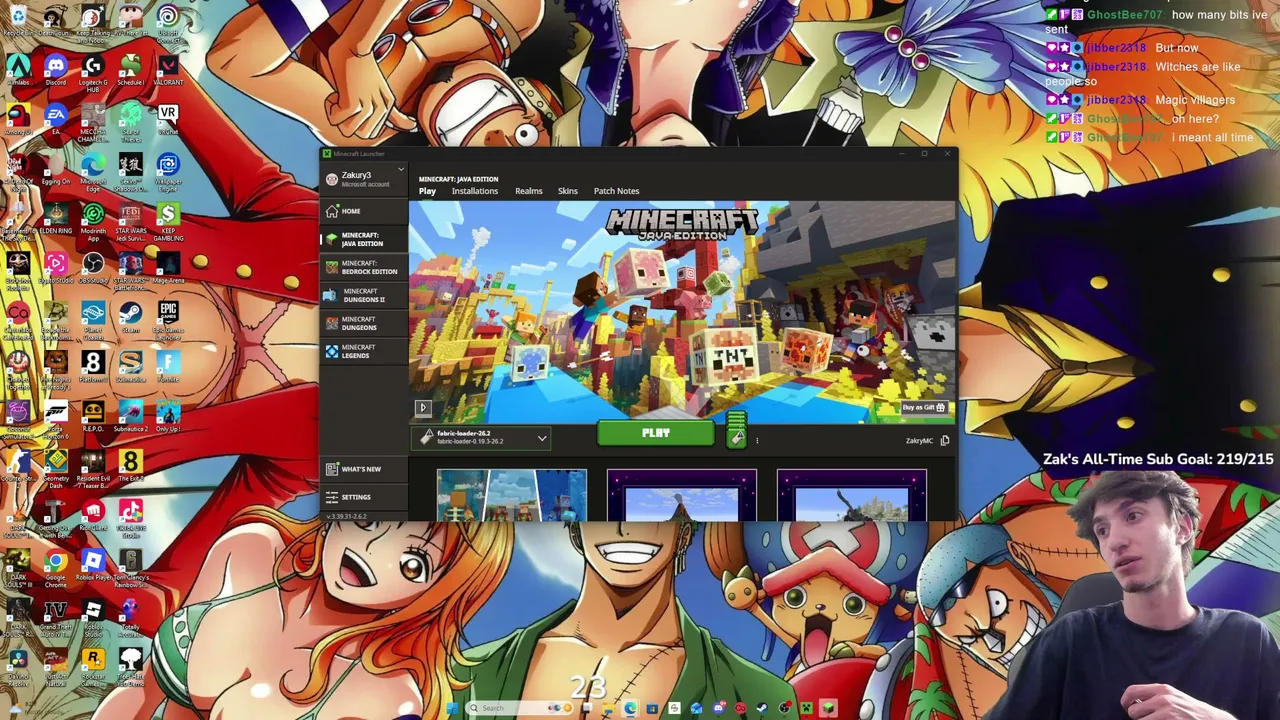The height and width of the screenshot is (720, 1280).
Task: Select the DaVinci Resolve desktop icon
Action: [x=18, y=665]
